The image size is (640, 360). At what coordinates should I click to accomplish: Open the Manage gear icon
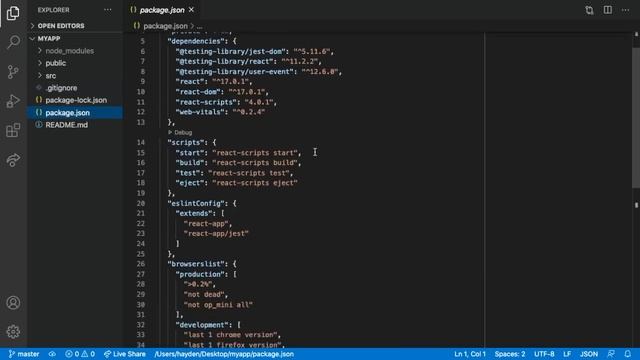(x=13, y=331)
